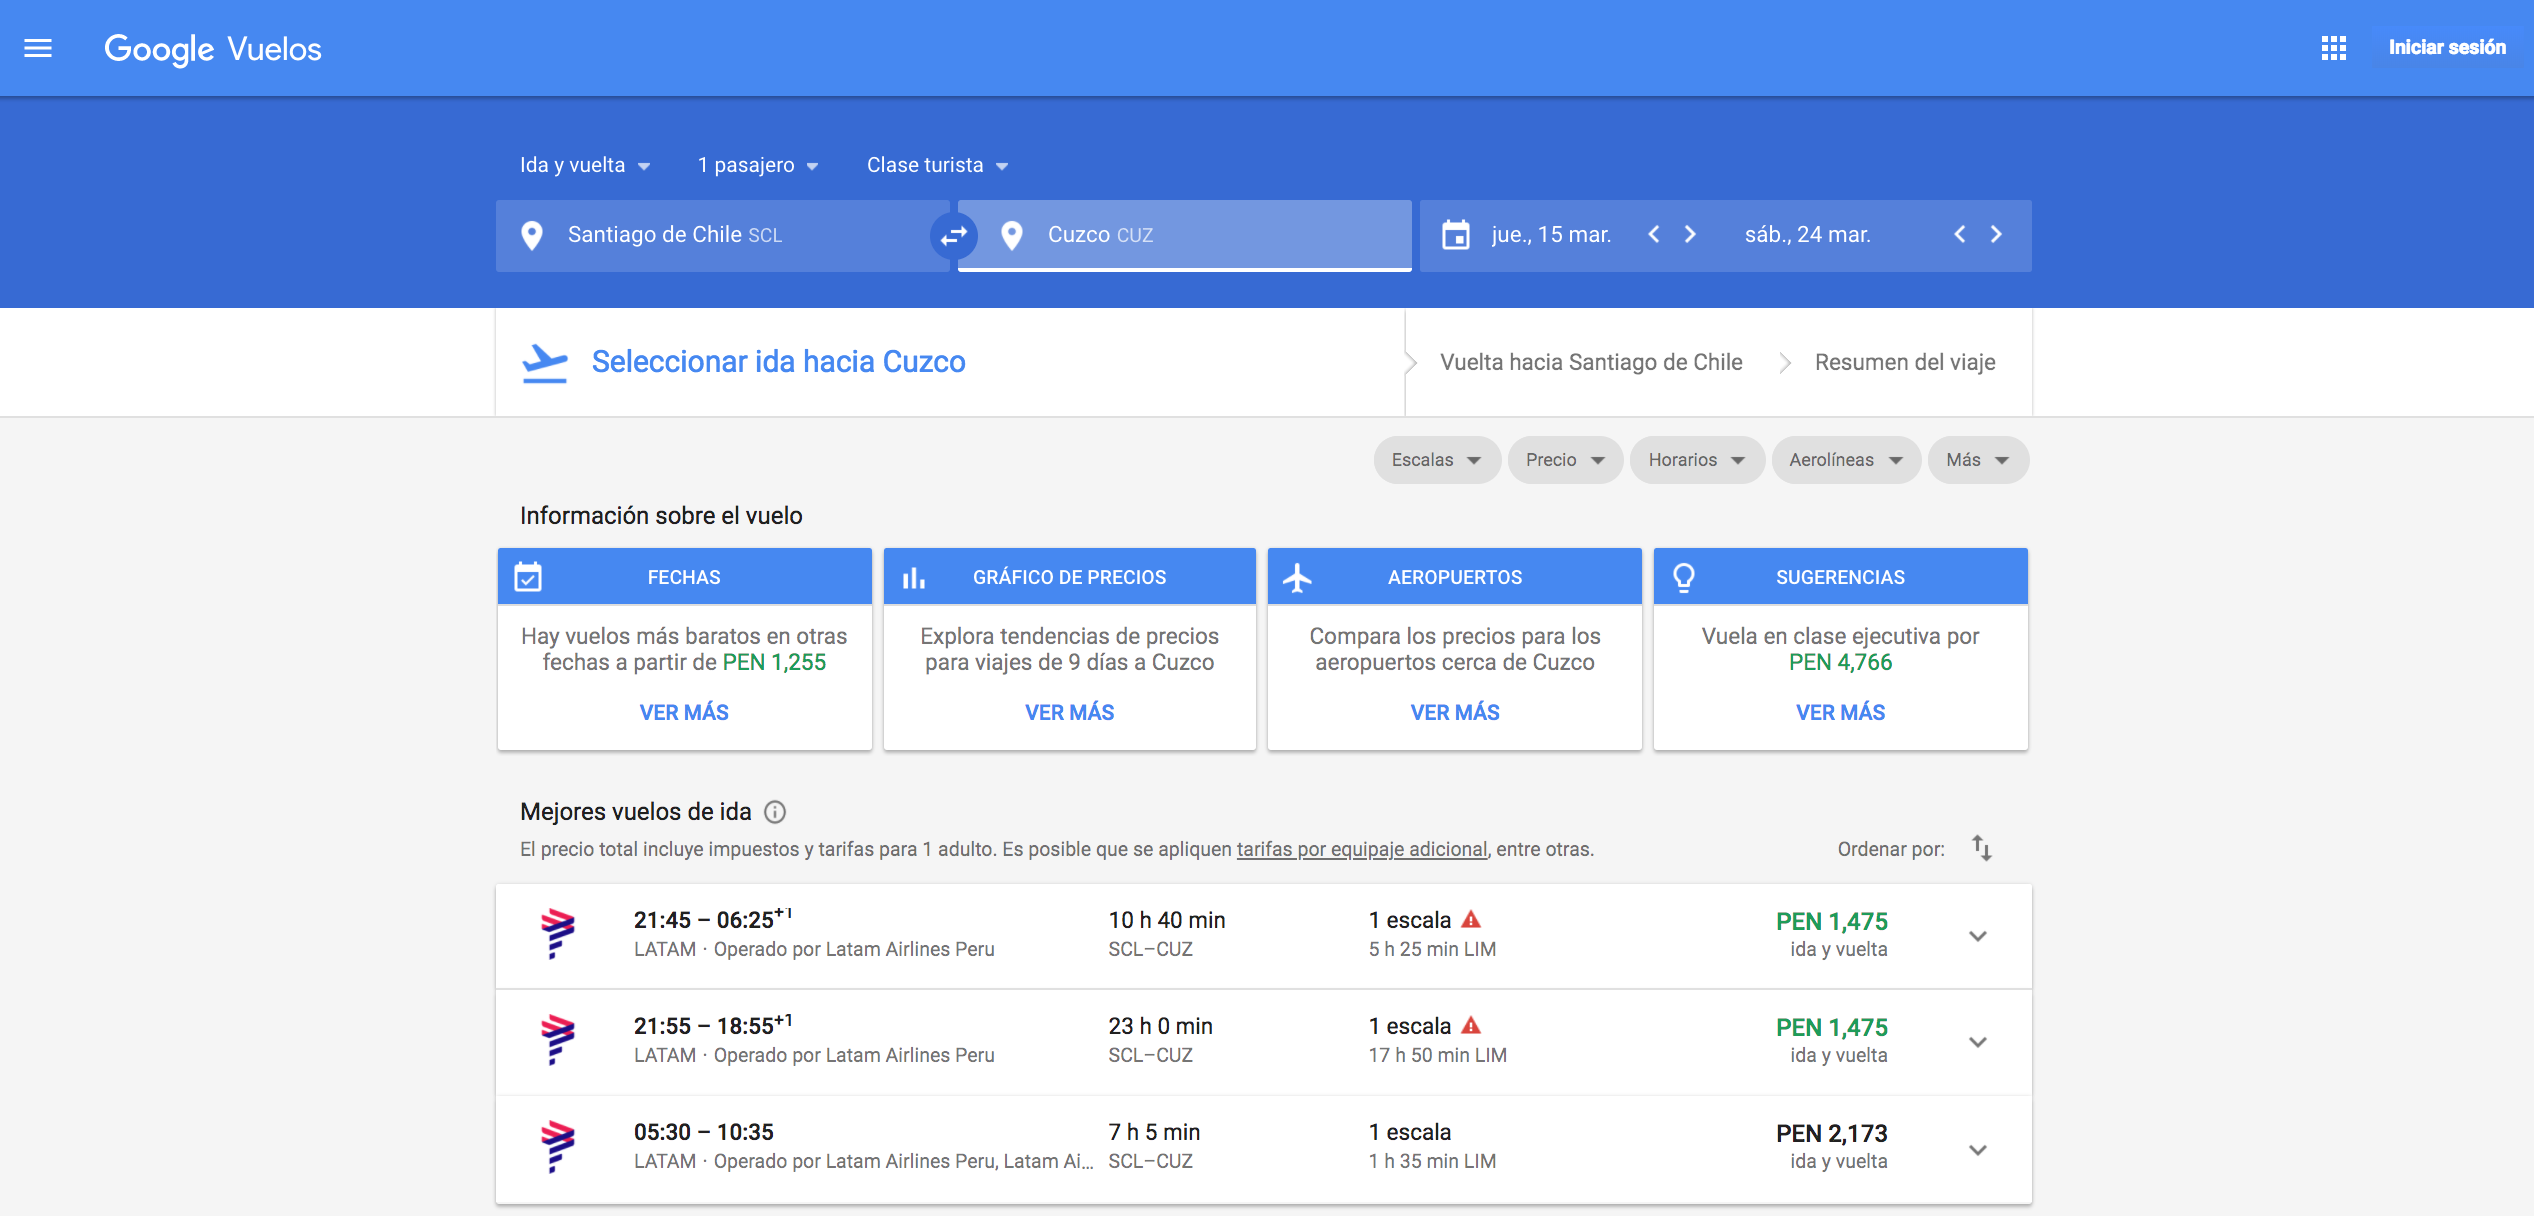Click VER MÁS in Sugerencias card
Screen dimensions: 2534x1216
pyautogui.click(x=1840, y=712)
